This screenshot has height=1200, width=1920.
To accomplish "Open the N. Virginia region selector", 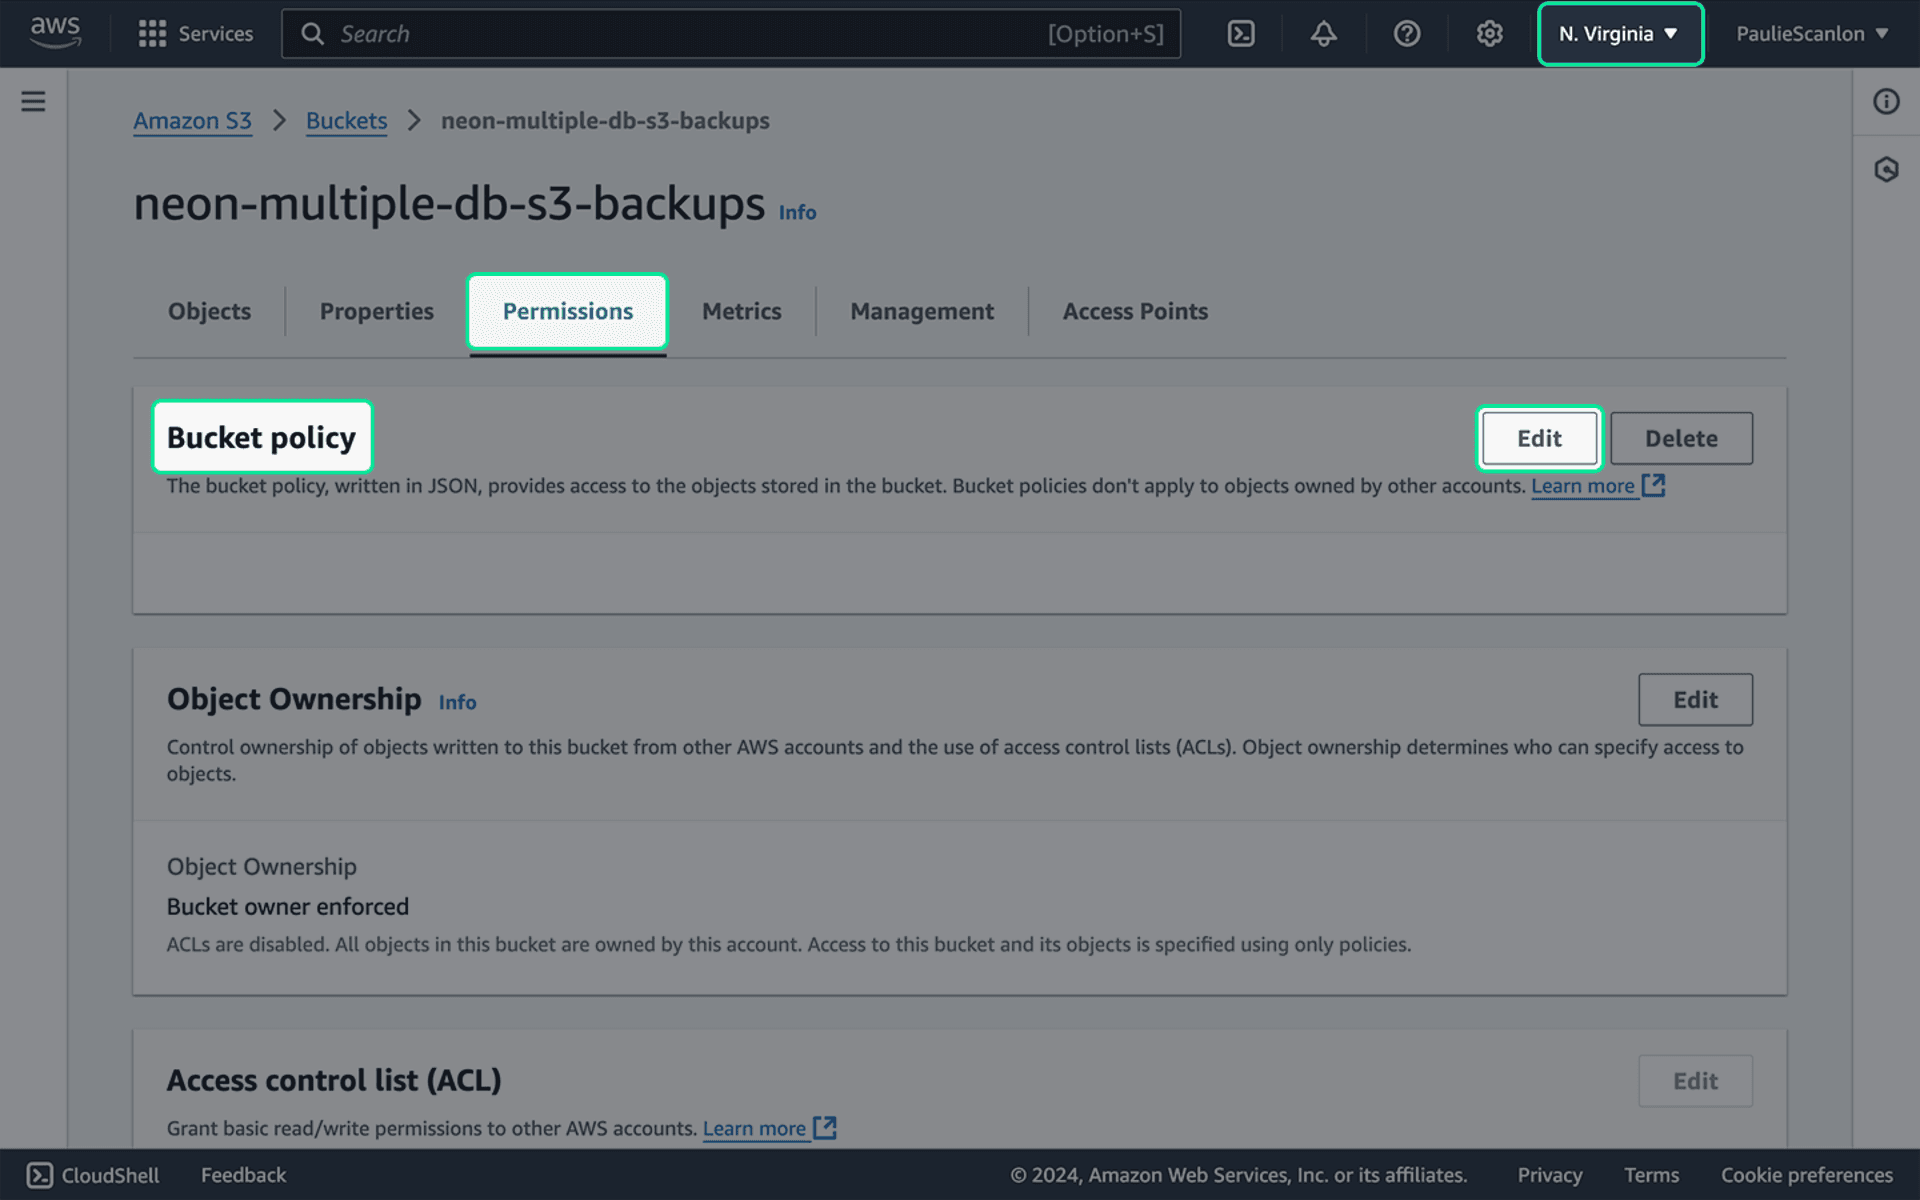I will (1619, 33).
